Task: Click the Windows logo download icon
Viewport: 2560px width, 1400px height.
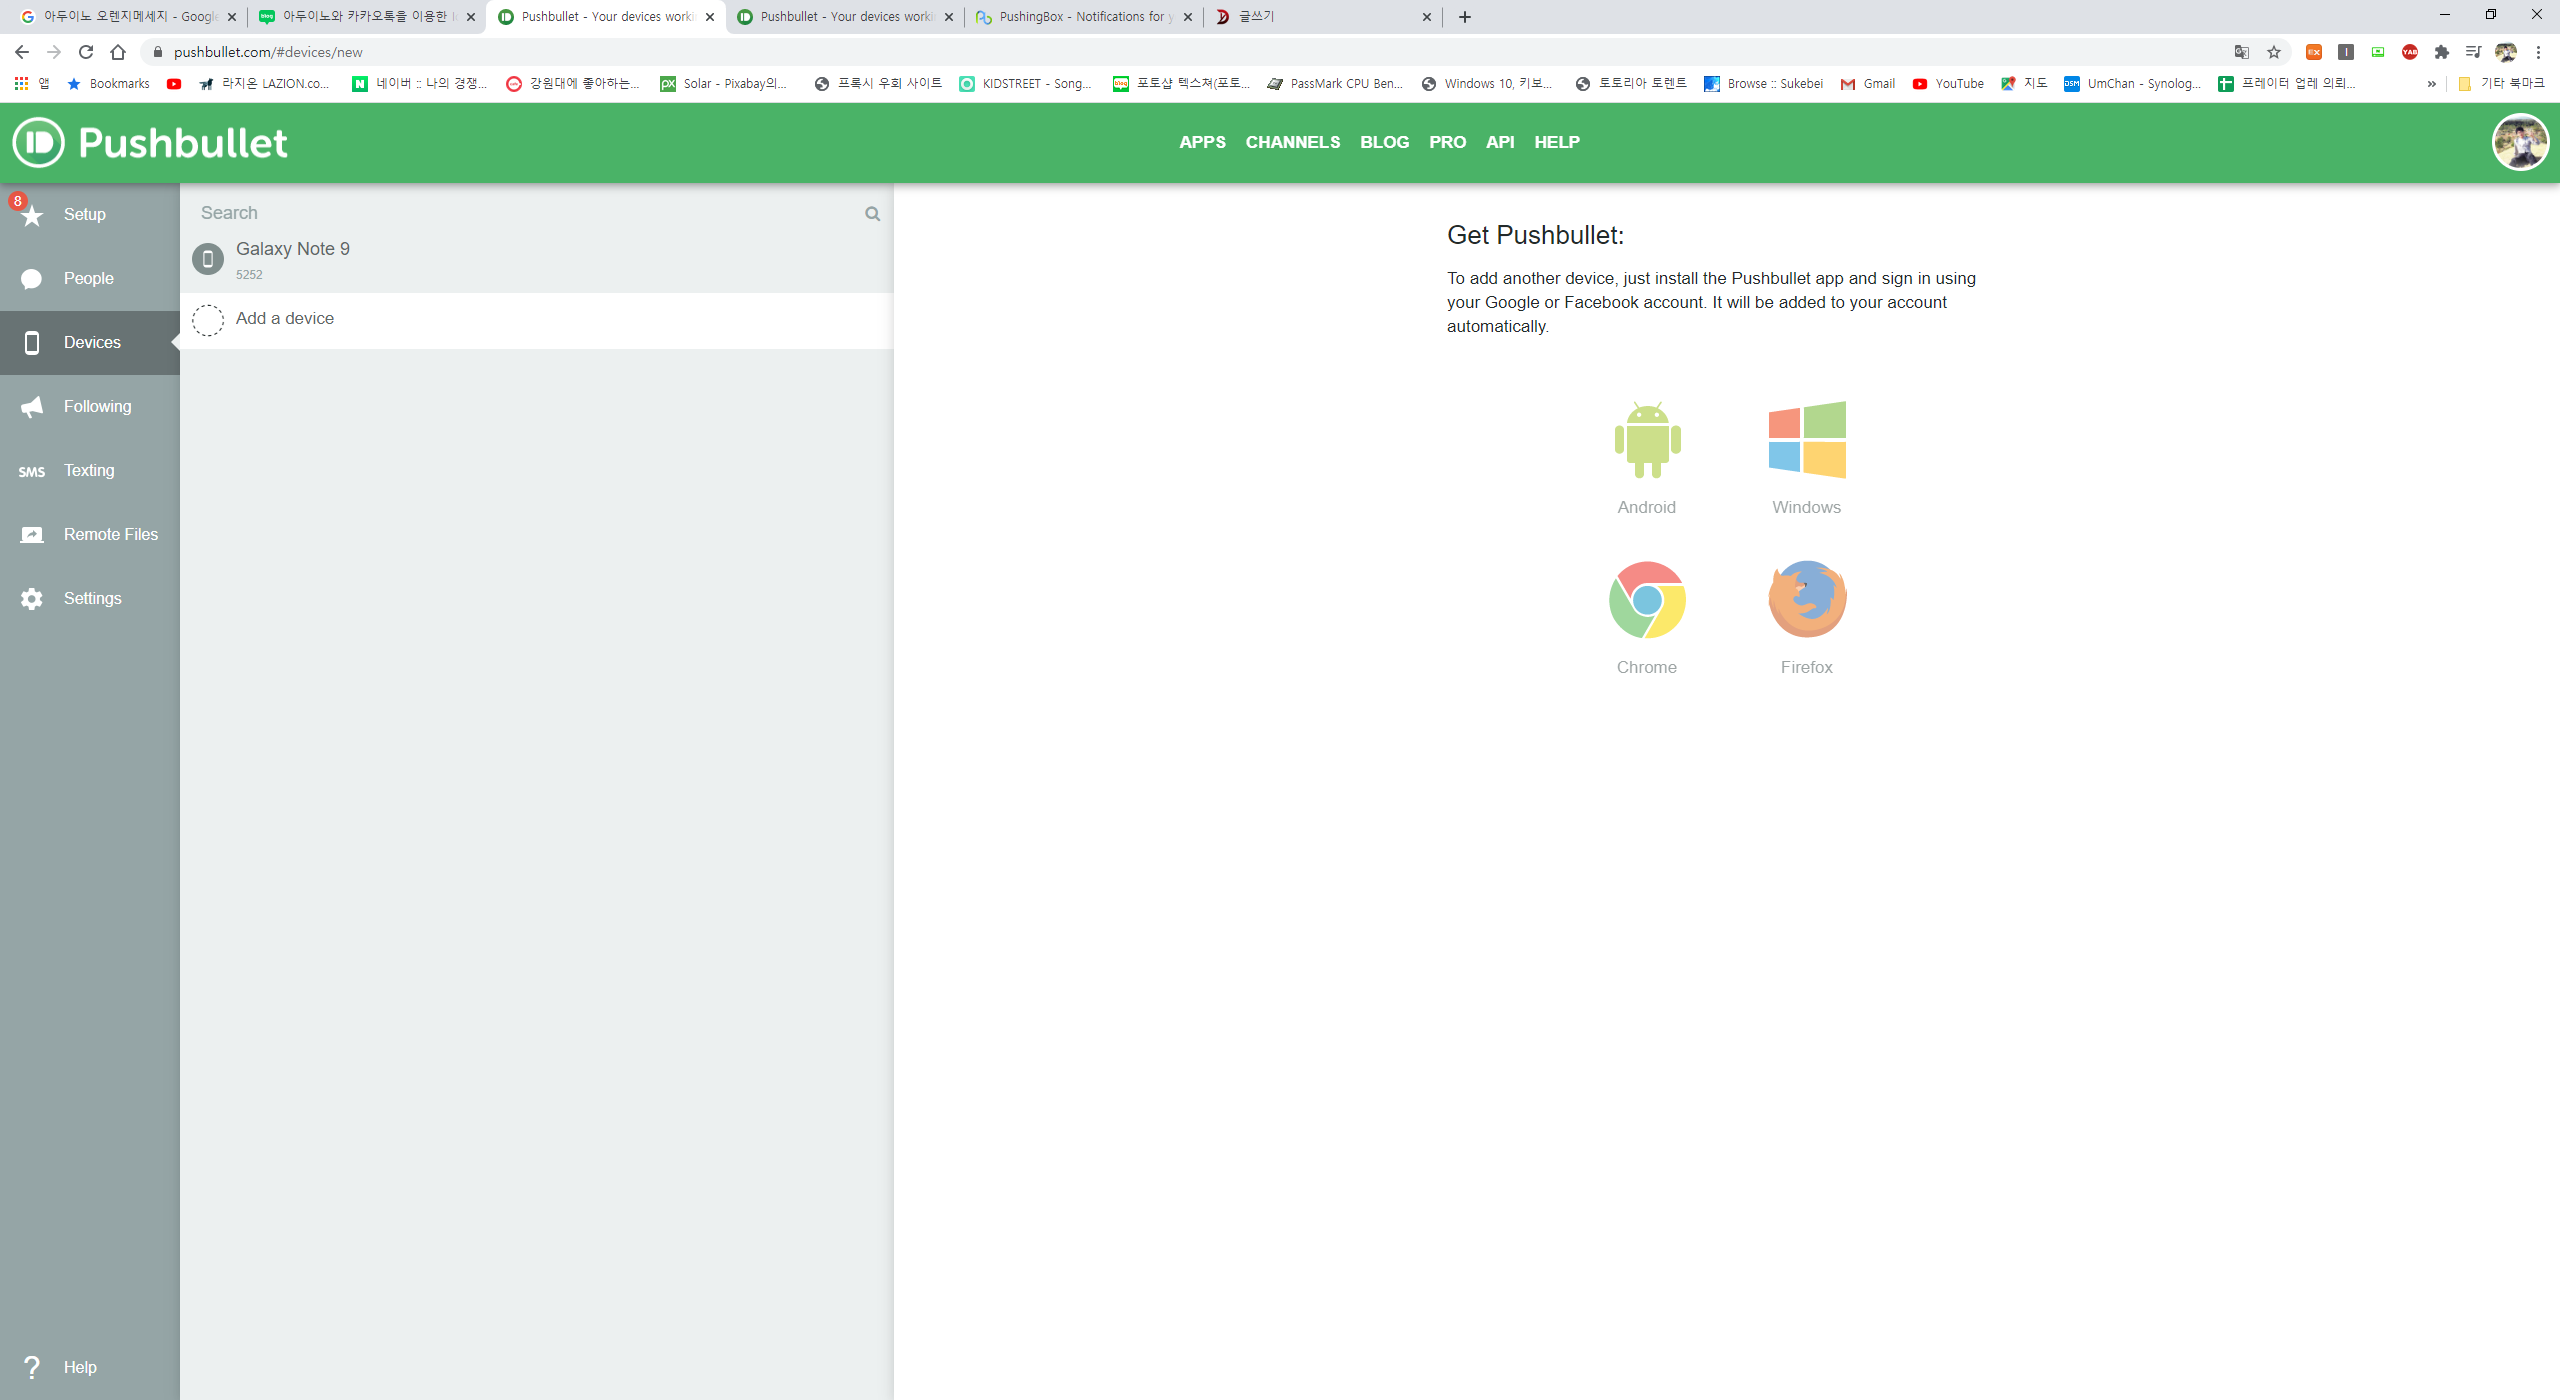Action: tap(1806, 440)
